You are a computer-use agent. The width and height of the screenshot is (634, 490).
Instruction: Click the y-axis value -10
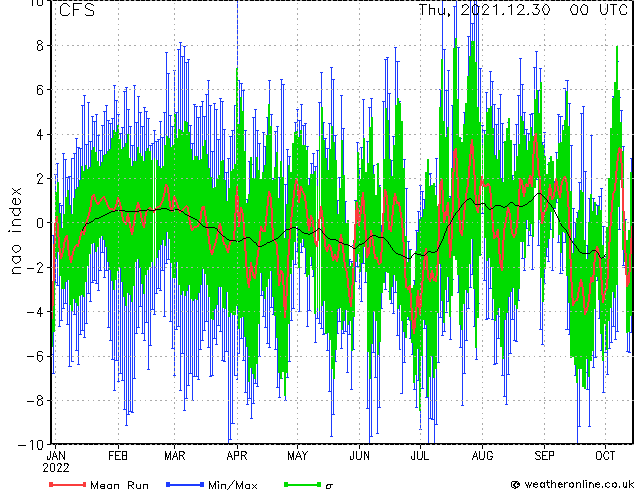(31, 445)
